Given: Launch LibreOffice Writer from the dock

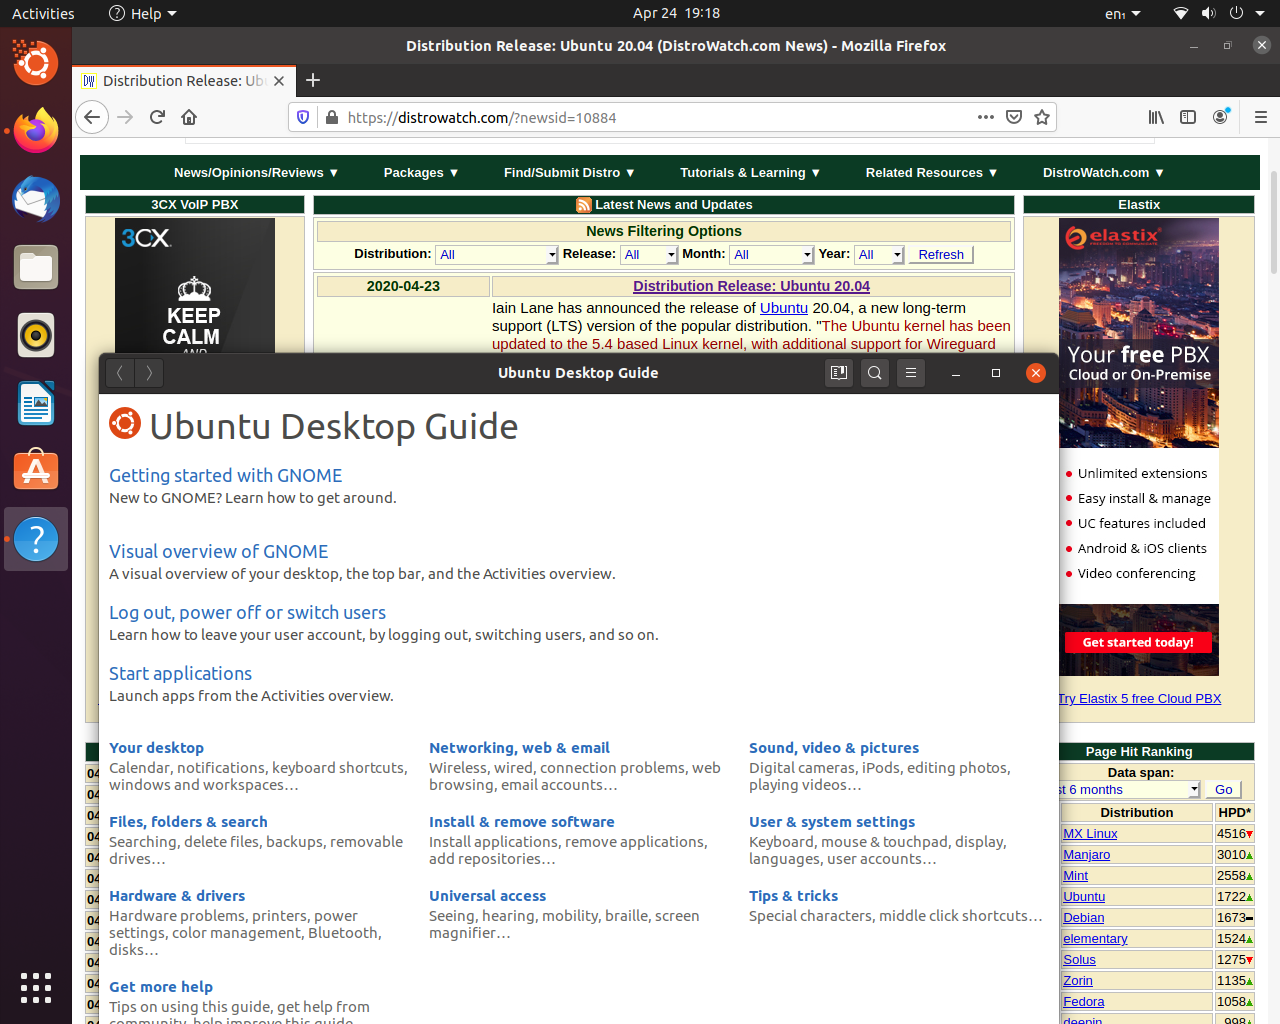Looking at the screenshot, I should point(36,403).
